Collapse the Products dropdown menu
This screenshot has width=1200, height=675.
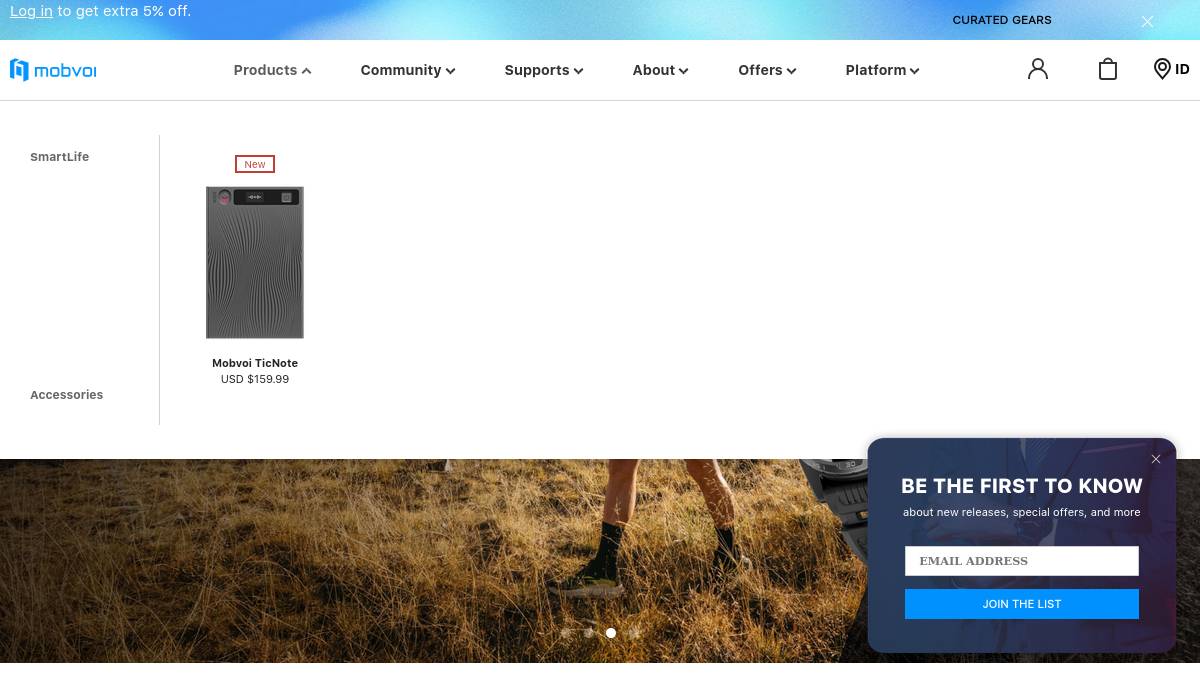tap(272, 70)
